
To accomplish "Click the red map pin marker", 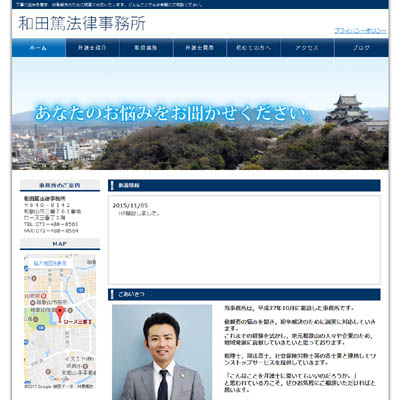I will pyautogui.click(x=60, y=314).
